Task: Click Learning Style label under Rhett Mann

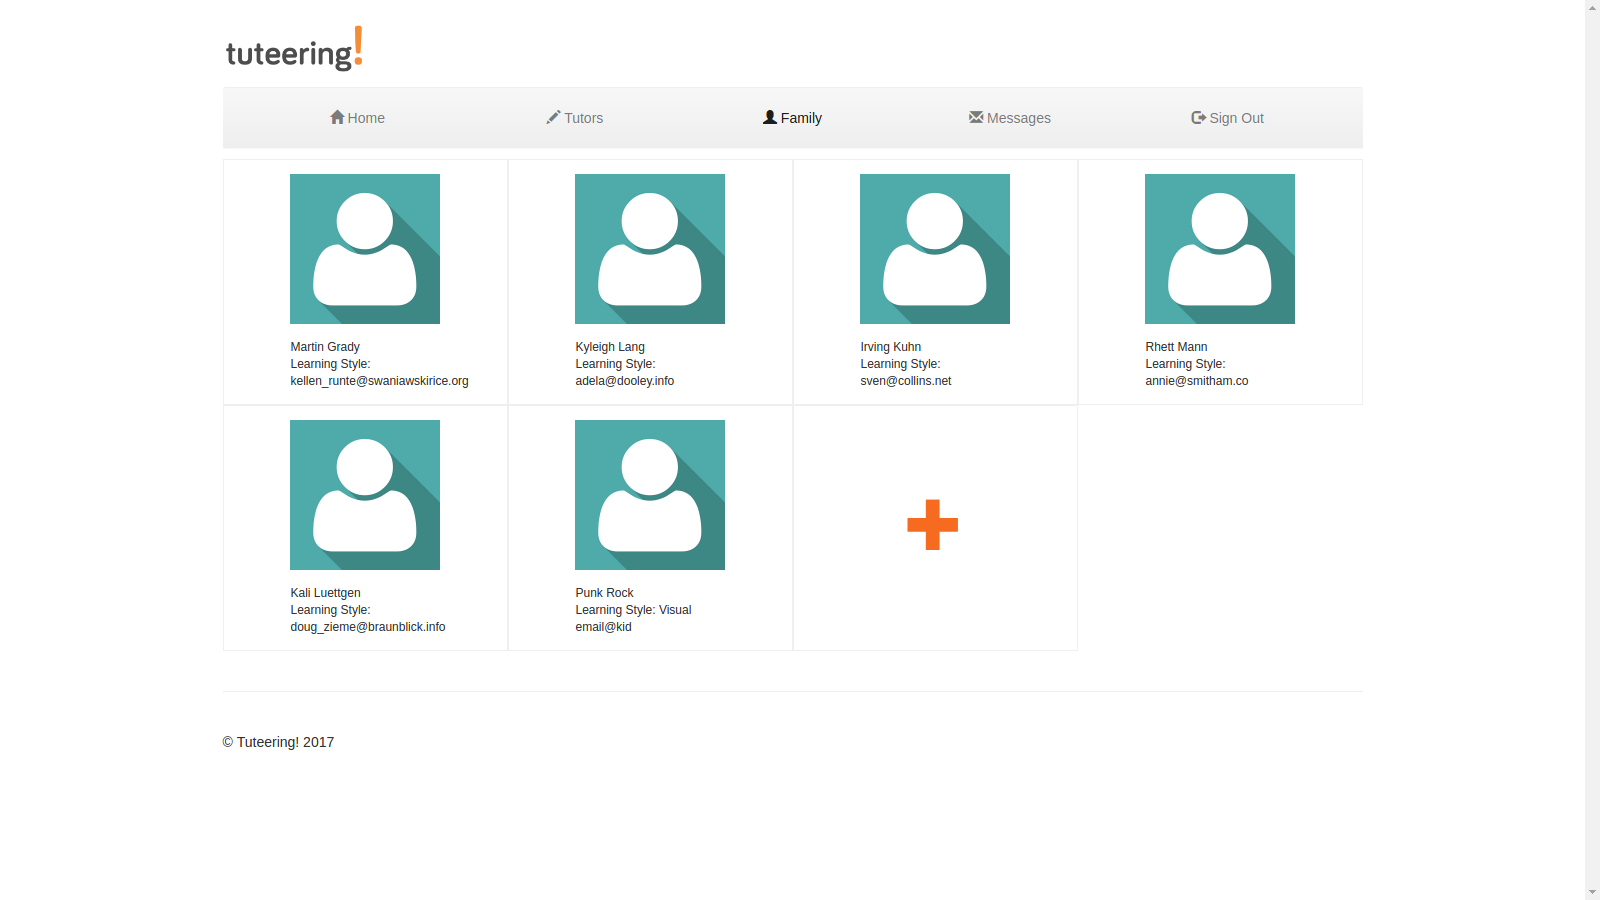Action: point(1185,364)
